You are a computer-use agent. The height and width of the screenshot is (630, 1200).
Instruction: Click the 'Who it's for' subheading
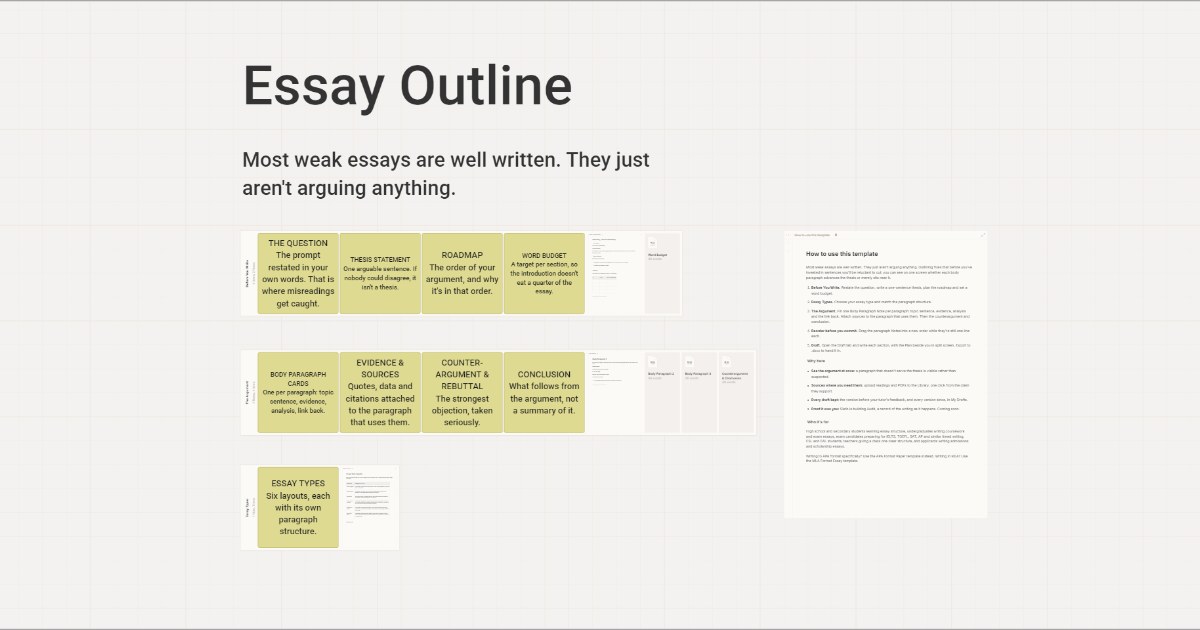(819, 422)
